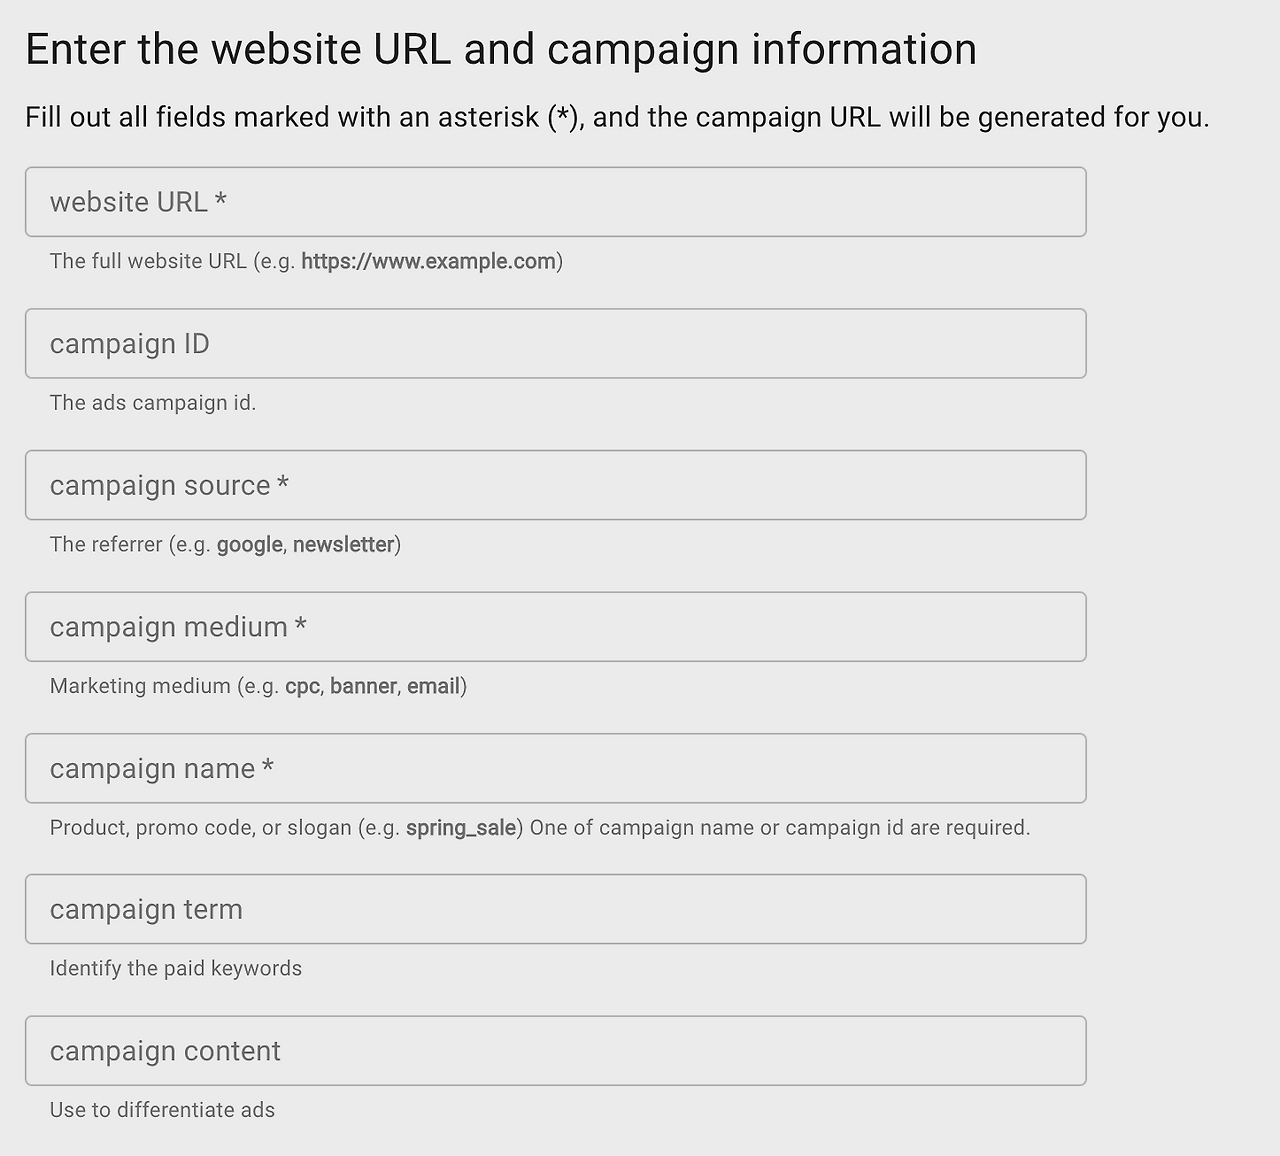This screenshot has width=1280, height=1156.
Task: Click the 'The full website URL' hint
Action: coord(148,261)
